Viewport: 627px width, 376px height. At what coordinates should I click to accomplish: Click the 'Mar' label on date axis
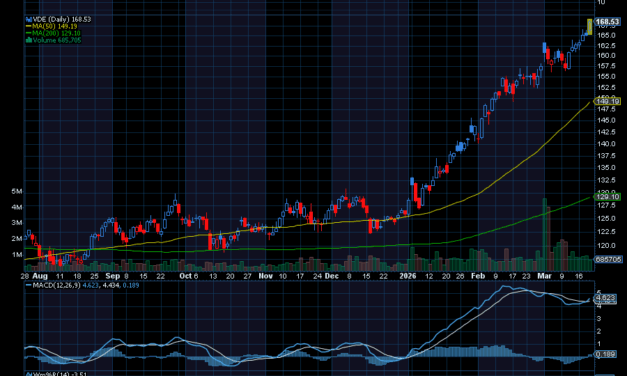tap(544, 276)
